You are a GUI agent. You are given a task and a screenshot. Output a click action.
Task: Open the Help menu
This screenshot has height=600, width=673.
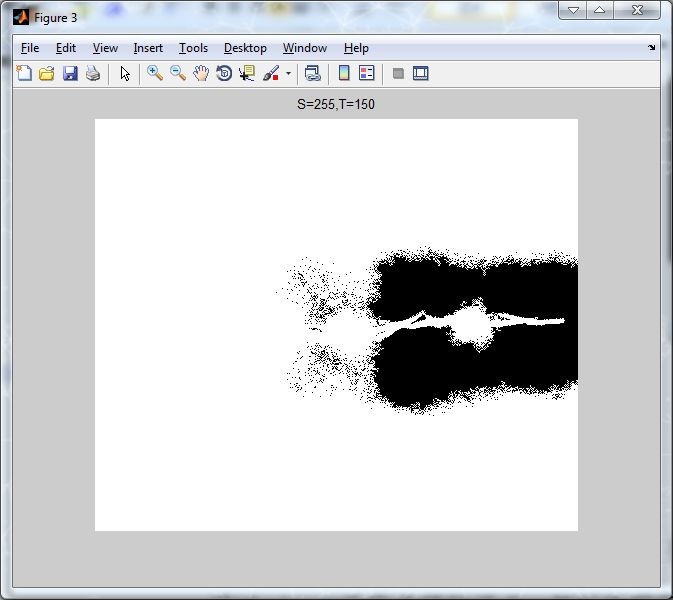point(356,48)
